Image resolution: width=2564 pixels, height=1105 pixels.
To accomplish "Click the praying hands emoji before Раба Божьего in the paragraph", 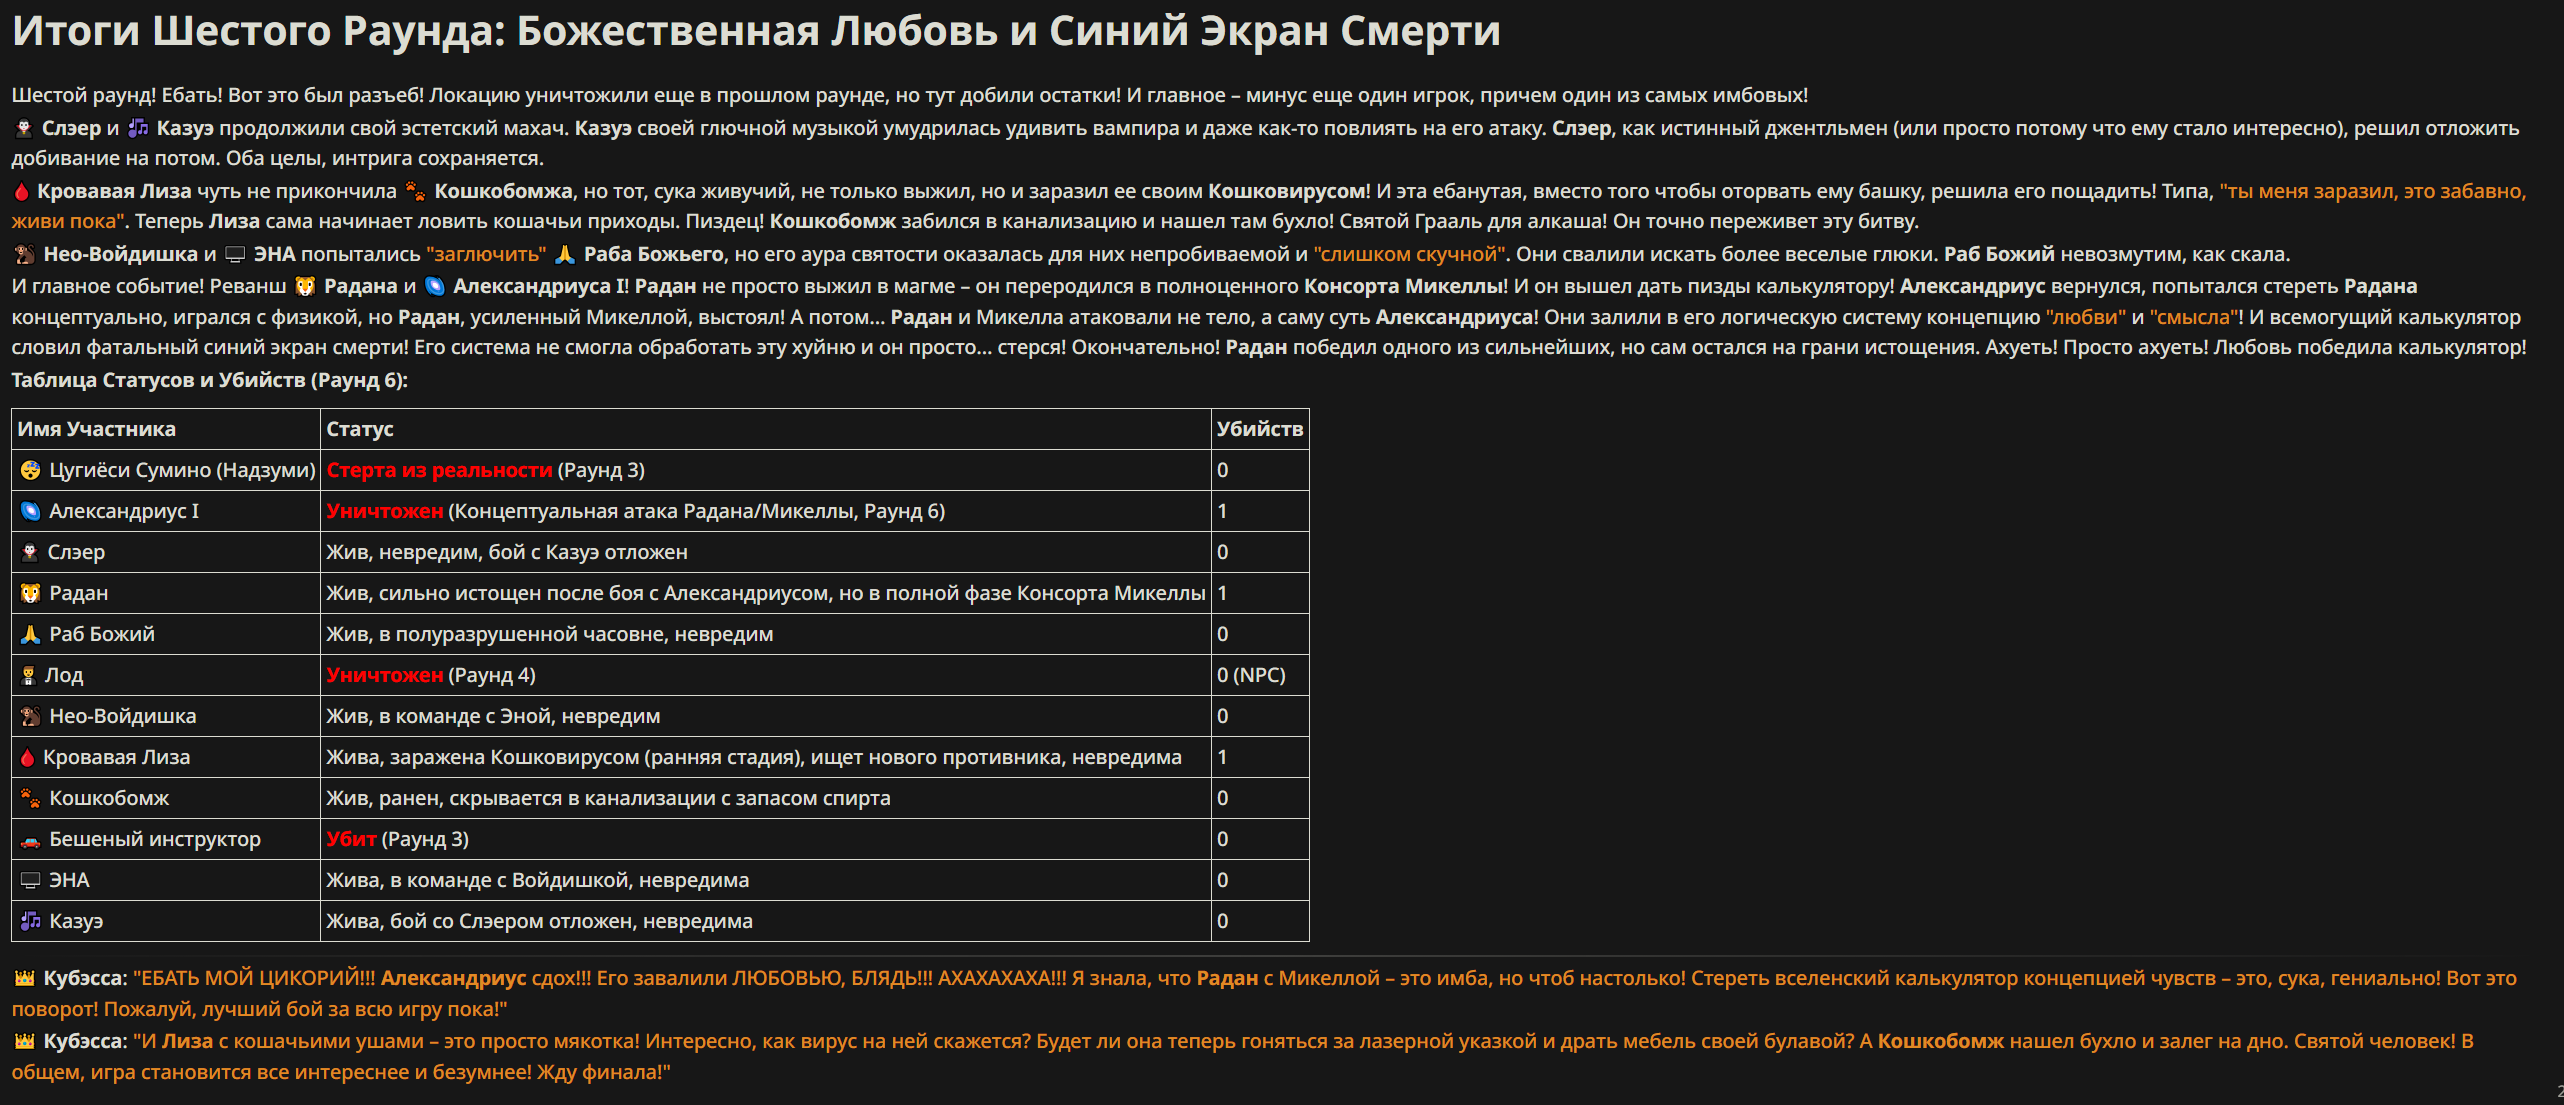I will click(x=565, y=254).
